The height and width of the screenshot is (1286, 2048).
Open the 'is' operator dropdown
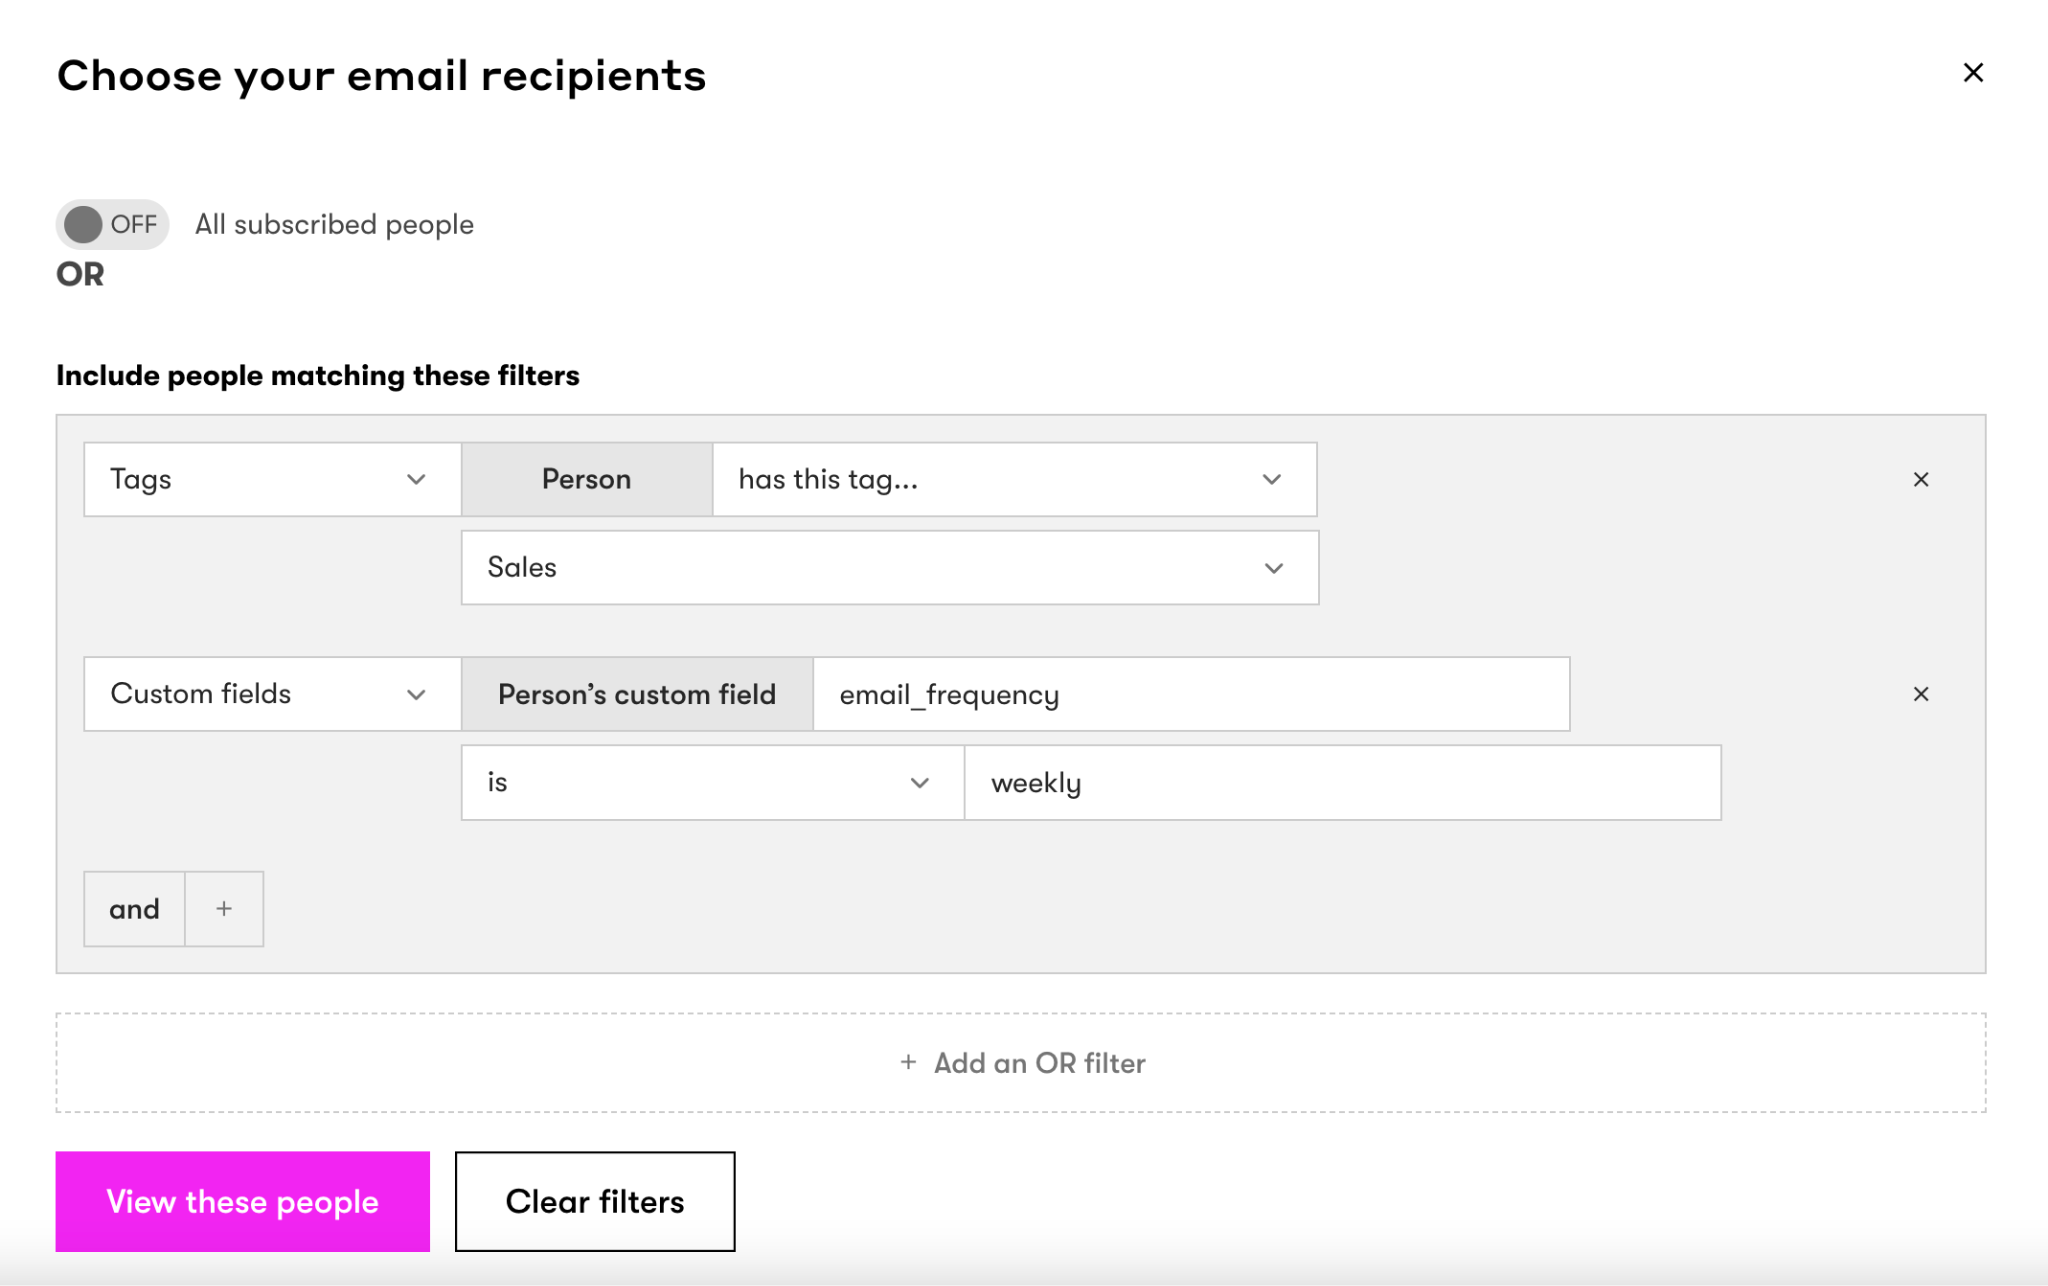(x=712, y=782)
